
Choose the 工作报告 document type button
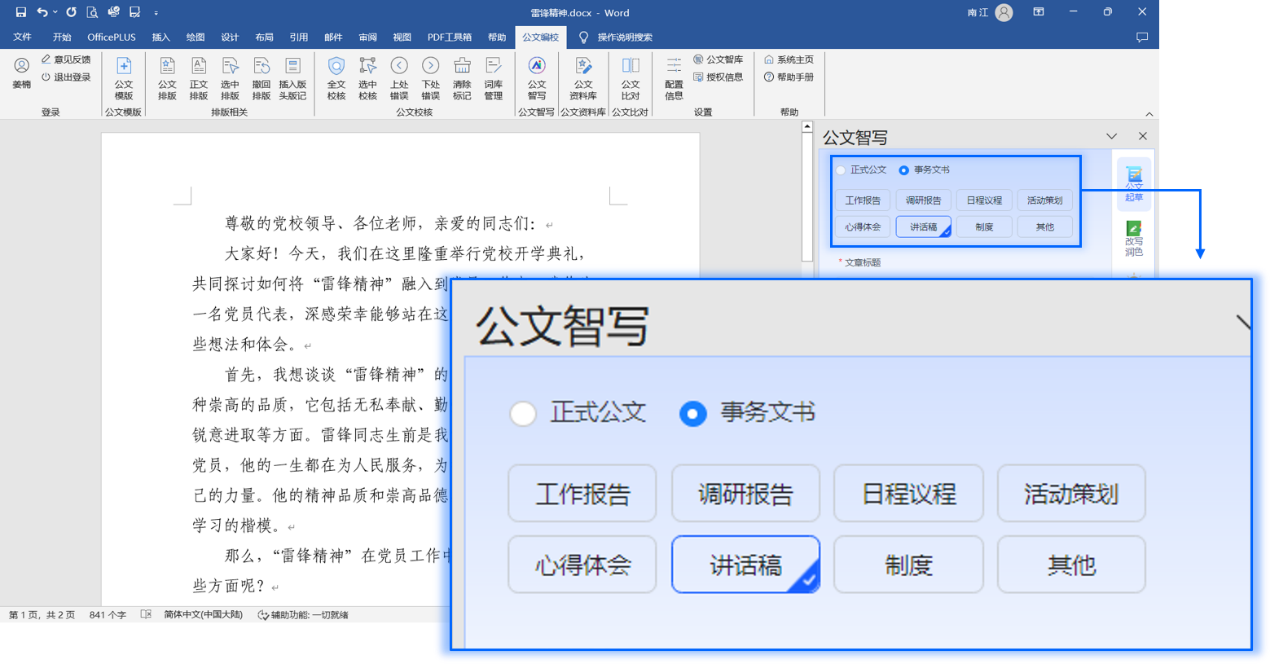(x=862, y=200)
